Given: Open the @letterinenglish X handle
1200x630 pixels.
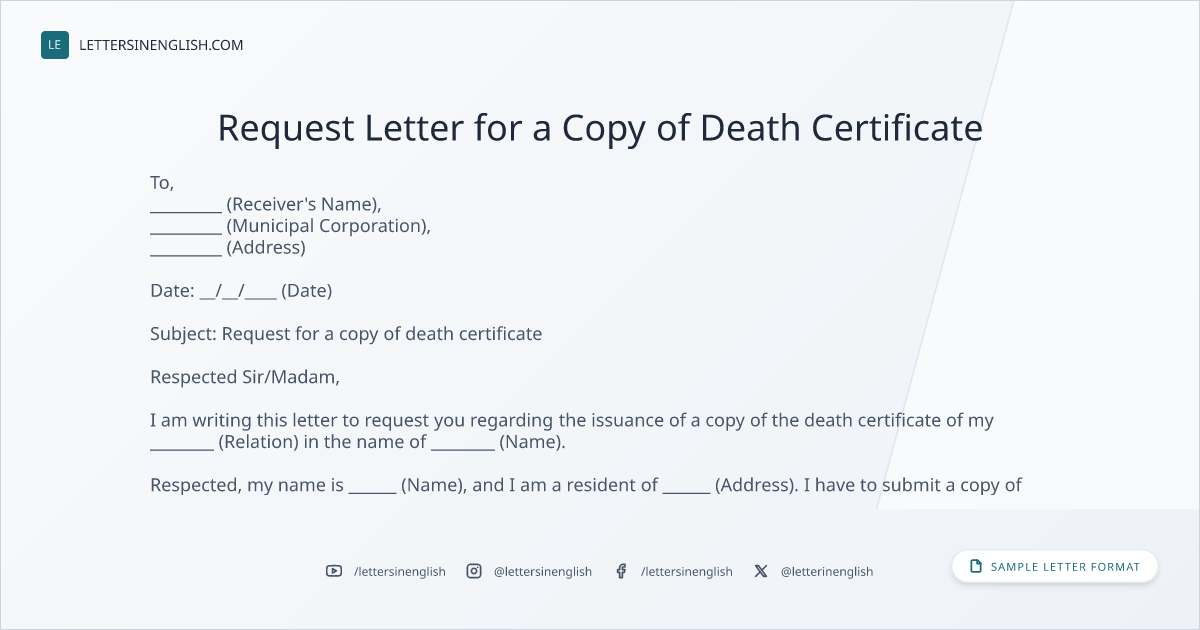Looking at the screenshot, I should (x=827, y=571).
